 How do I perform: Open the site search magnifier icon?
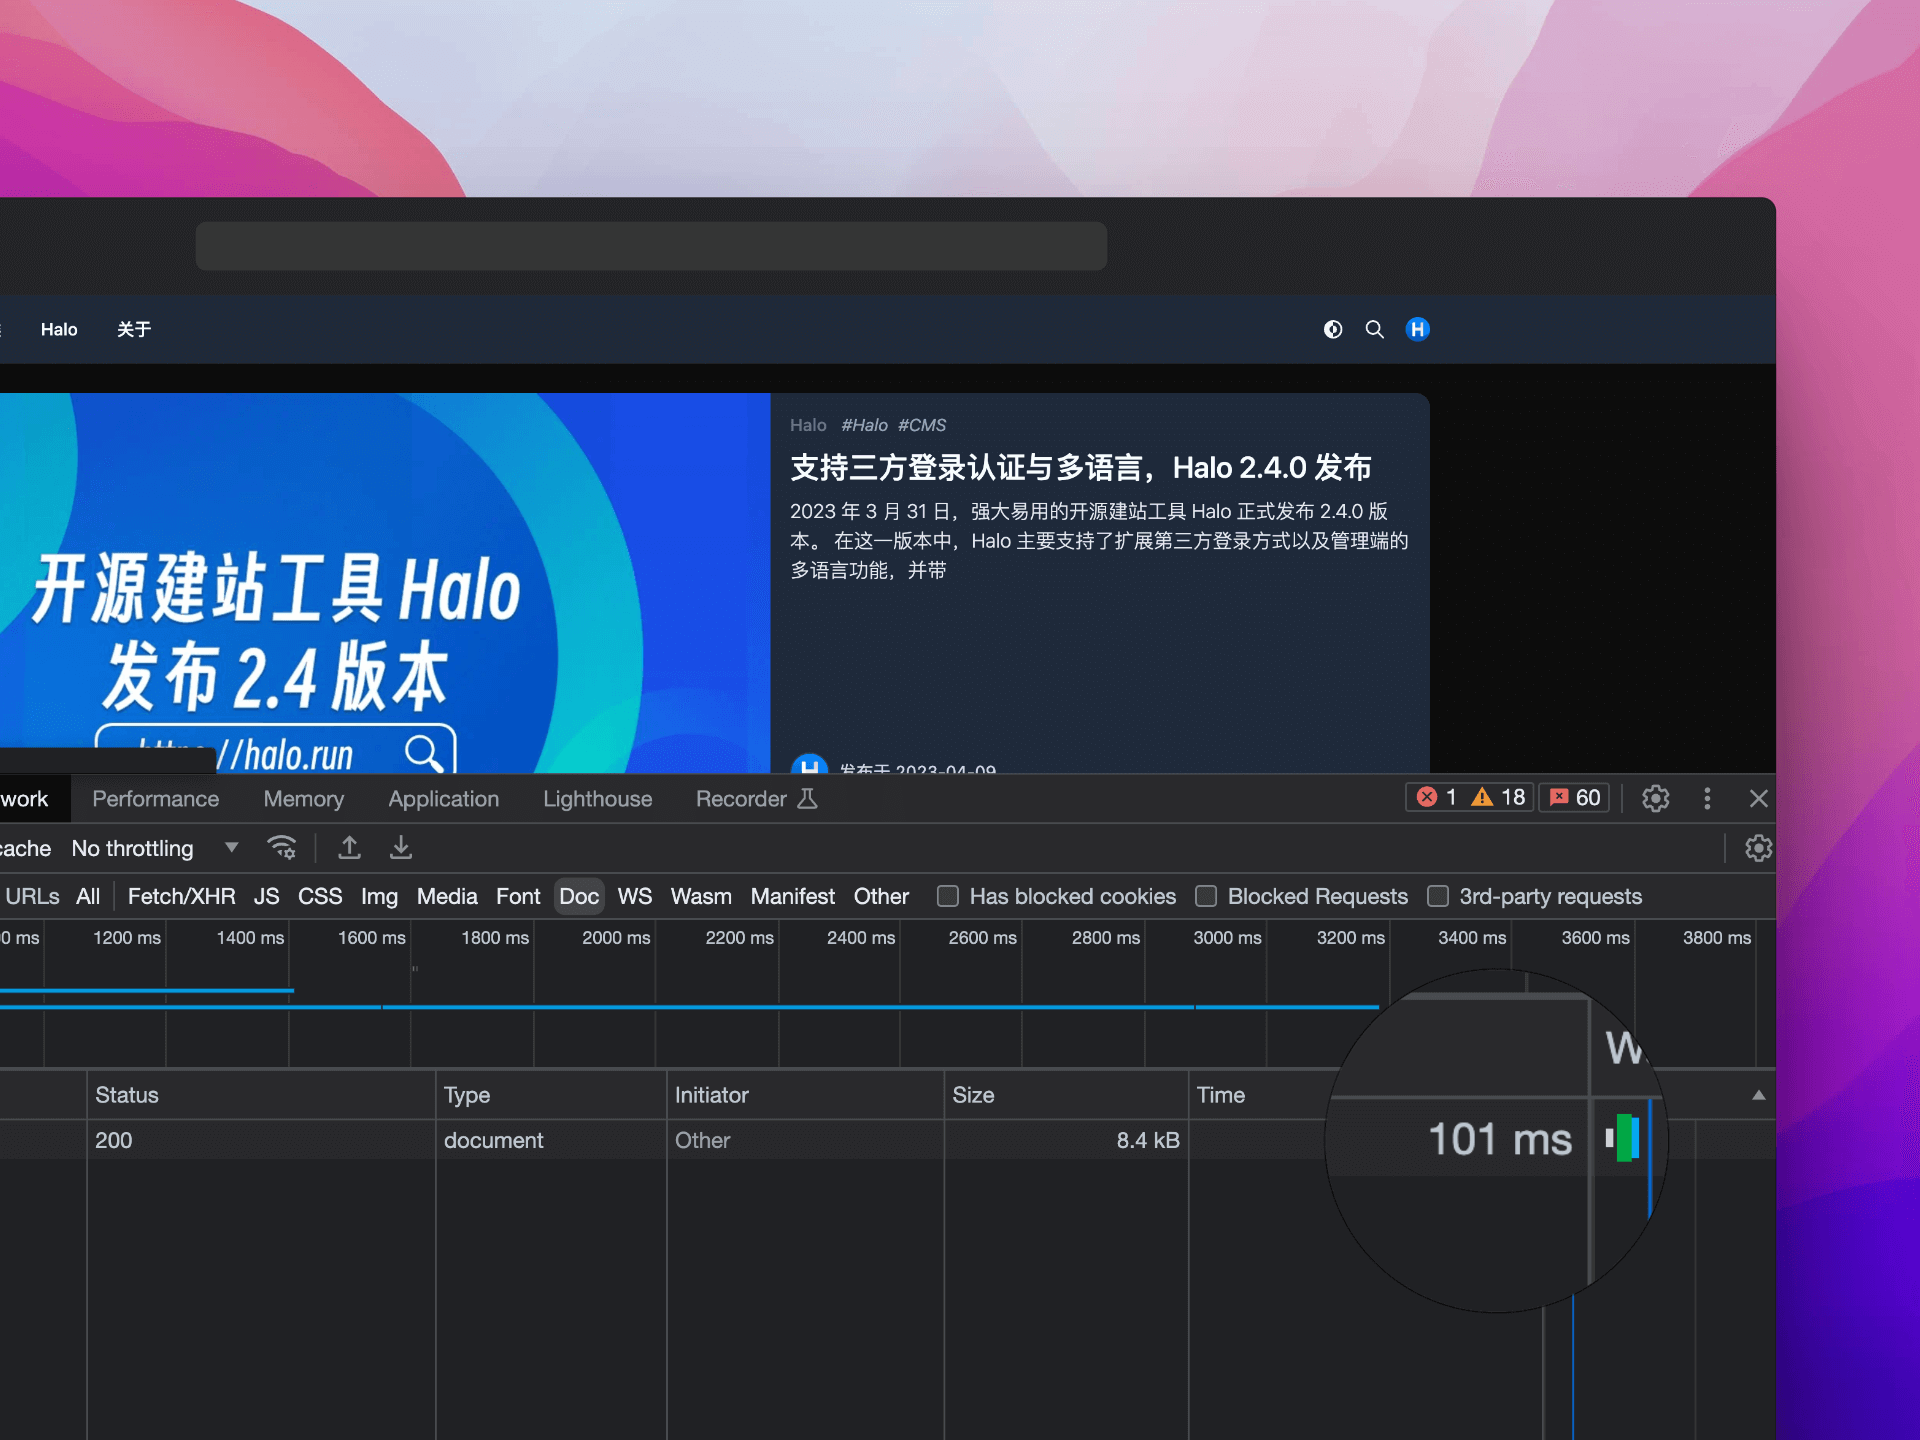click(x=1375, y=329)
